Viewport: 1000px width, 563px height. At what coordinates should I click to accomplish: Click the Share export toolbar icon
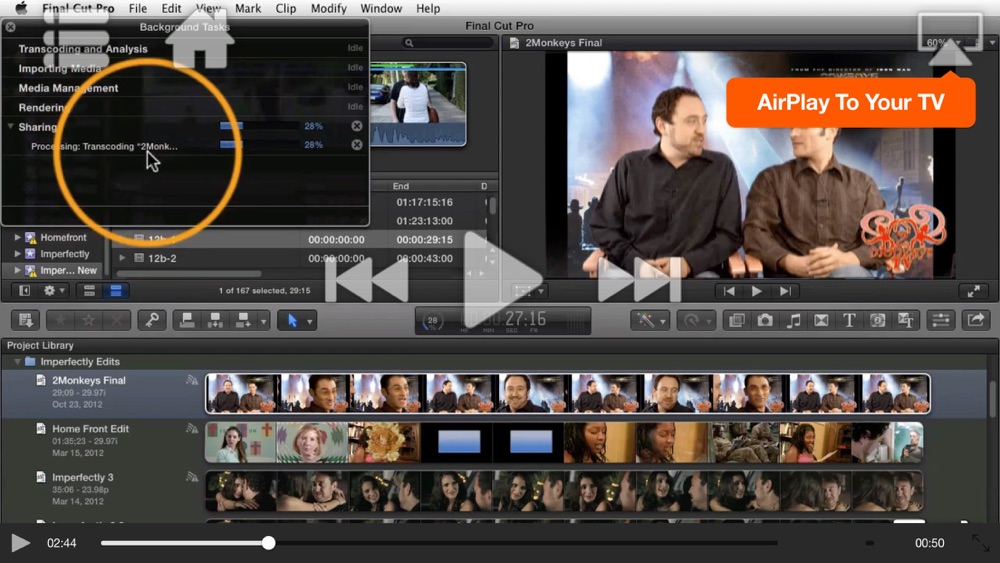pos(976,320)
